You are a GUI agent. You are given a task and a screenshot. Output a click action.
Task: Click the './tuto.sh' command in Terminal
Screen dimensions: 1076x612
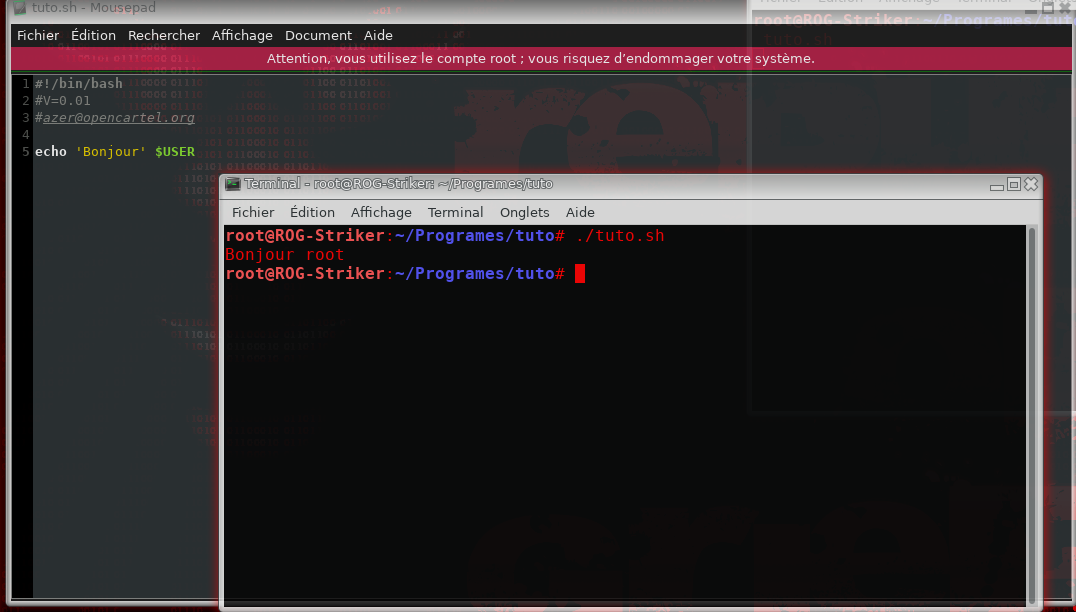(x=620, y=235)
